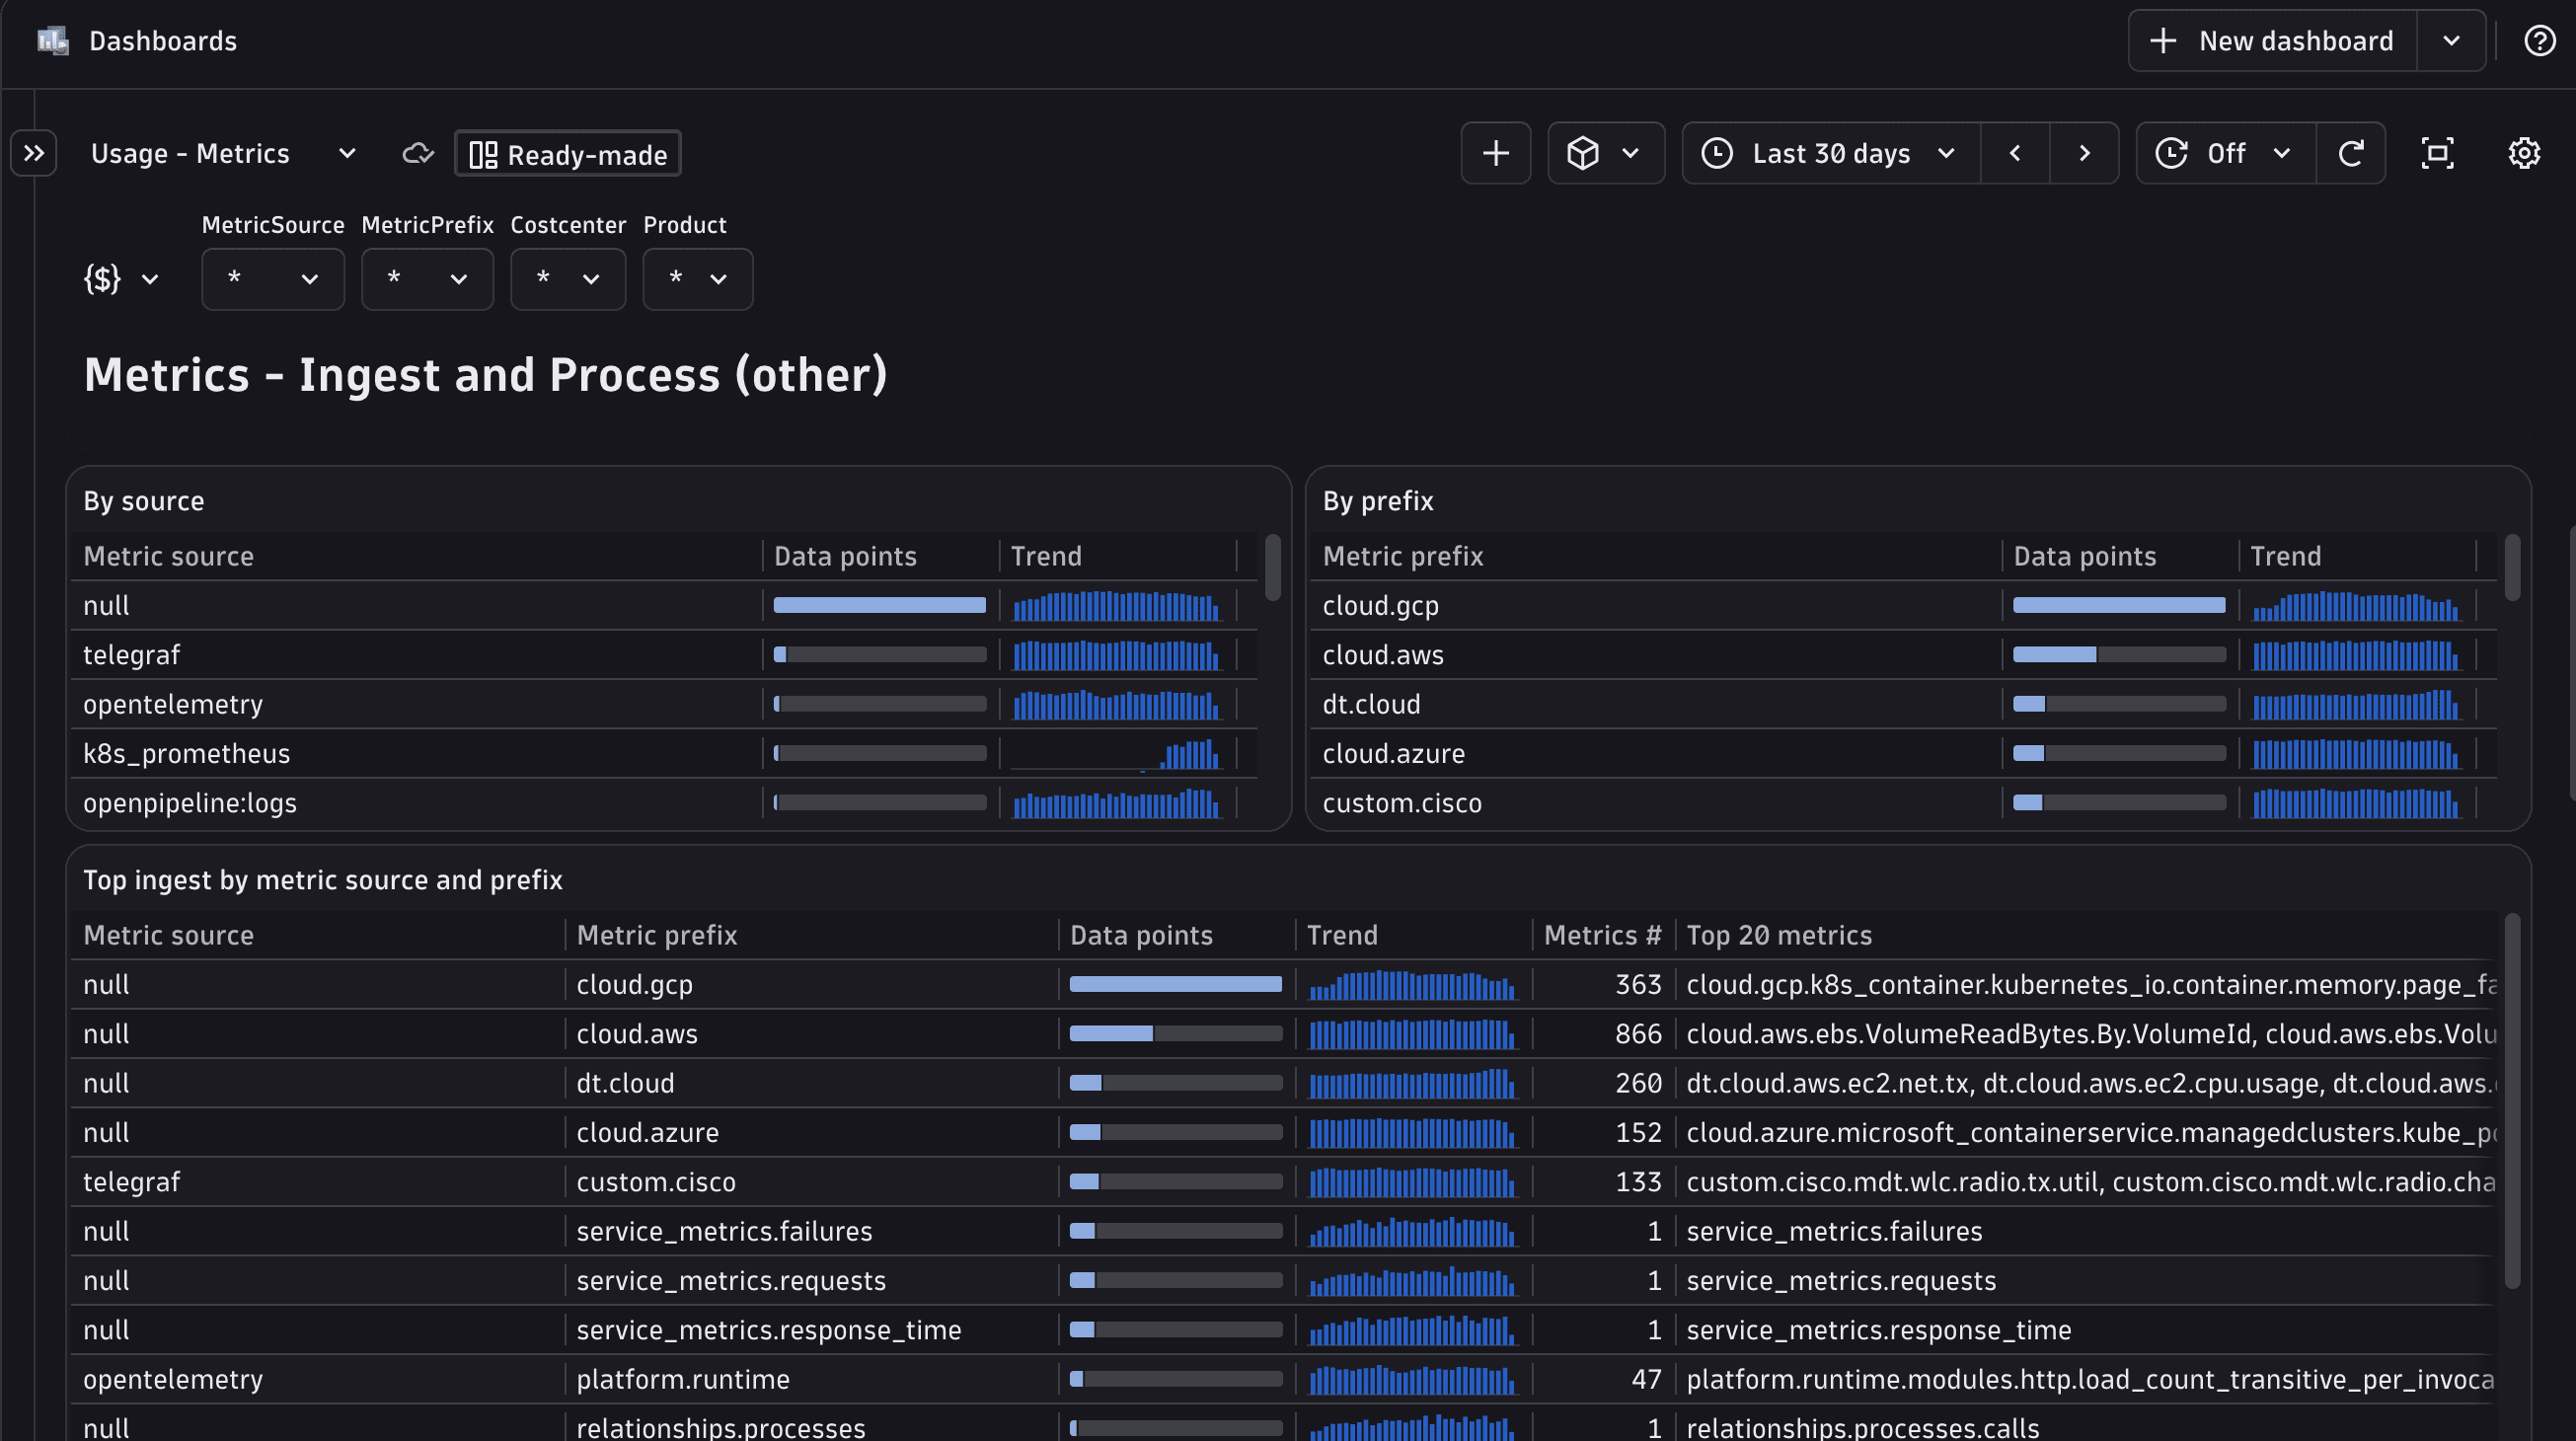Select k8s_prometheus row in By source
The image size is (2576, 1441).
[664, 754]
